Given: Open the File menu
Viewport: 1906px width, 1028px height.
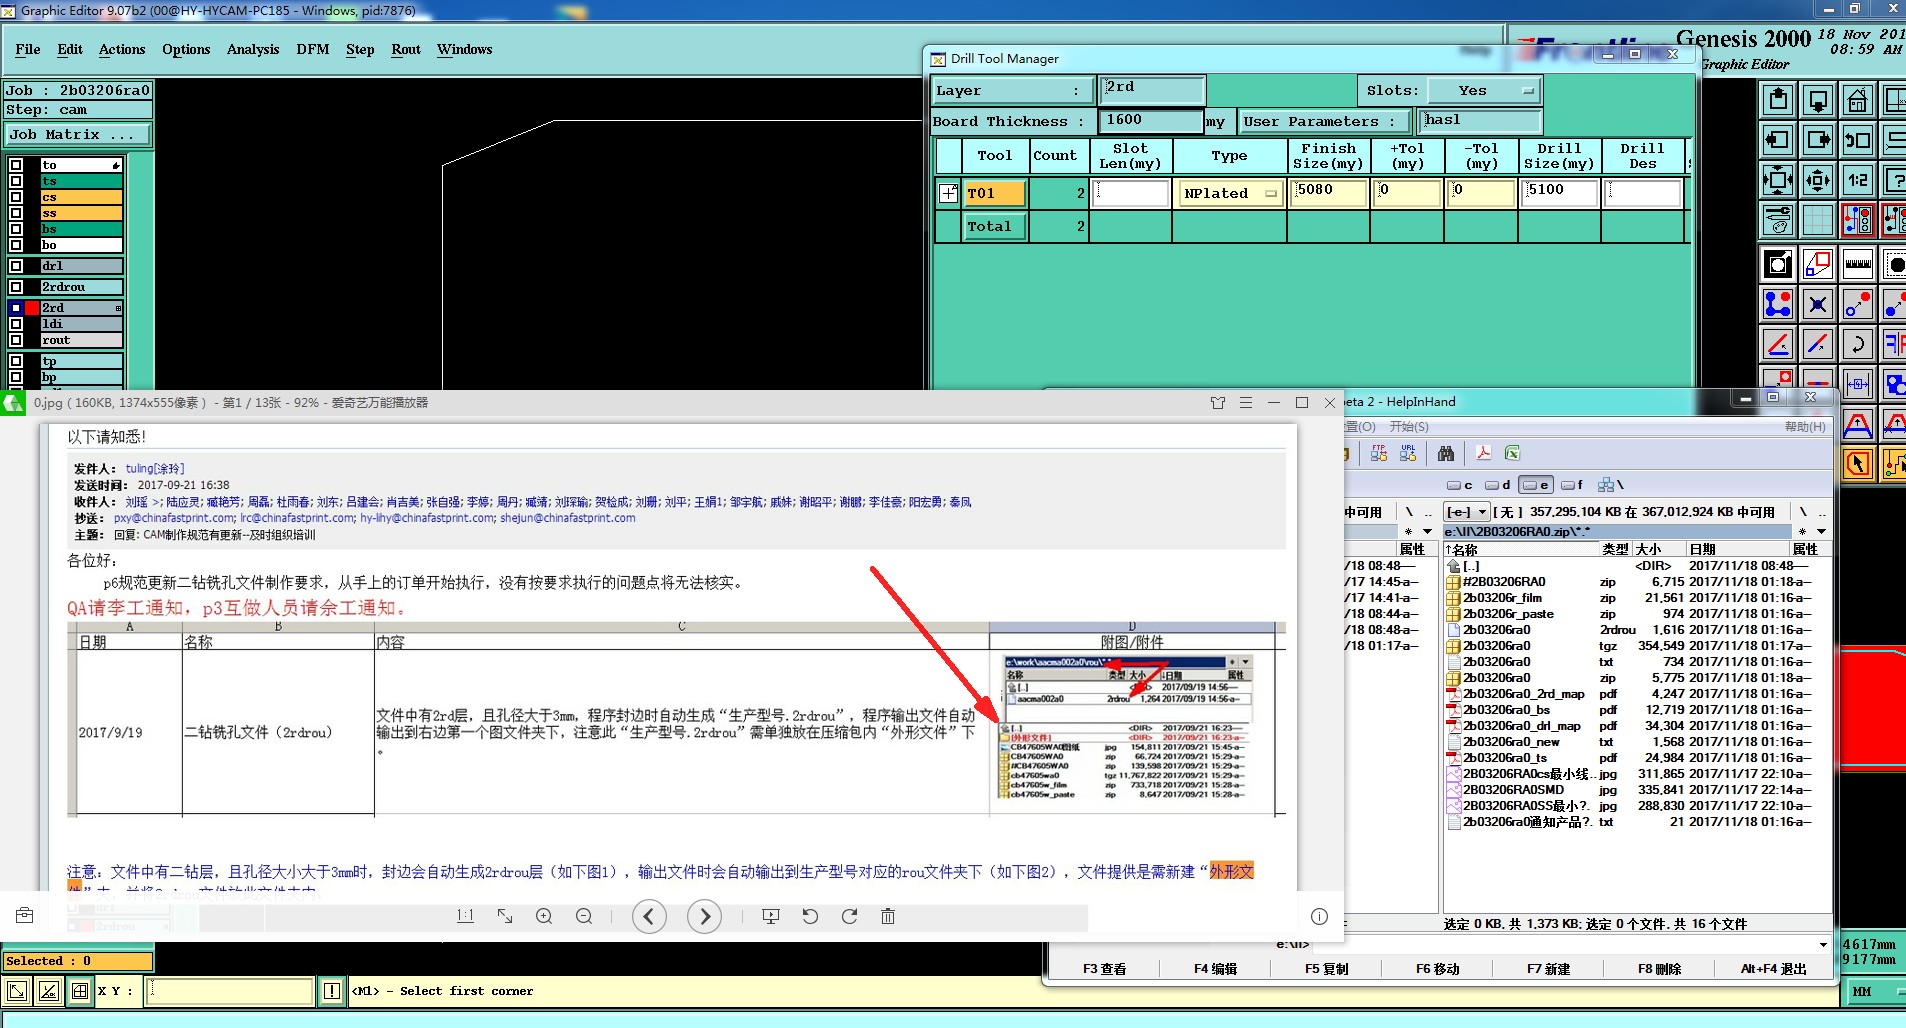Looking at the screenshot, I should coord(28,49).
